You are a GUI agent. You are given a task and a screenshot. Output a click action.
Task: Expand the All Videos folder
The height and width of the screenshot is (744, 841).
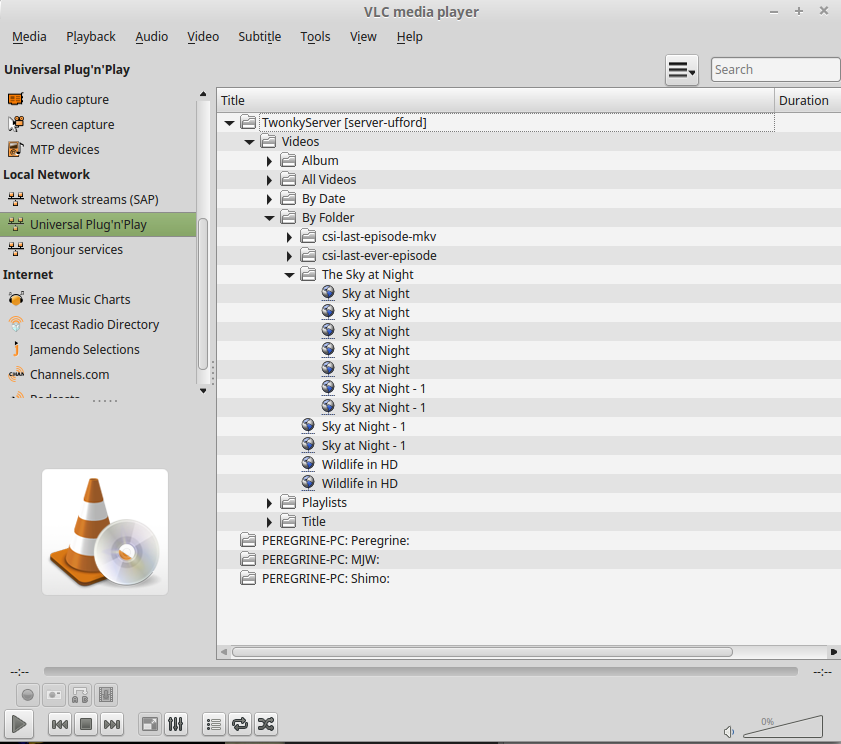coord(269,180)
